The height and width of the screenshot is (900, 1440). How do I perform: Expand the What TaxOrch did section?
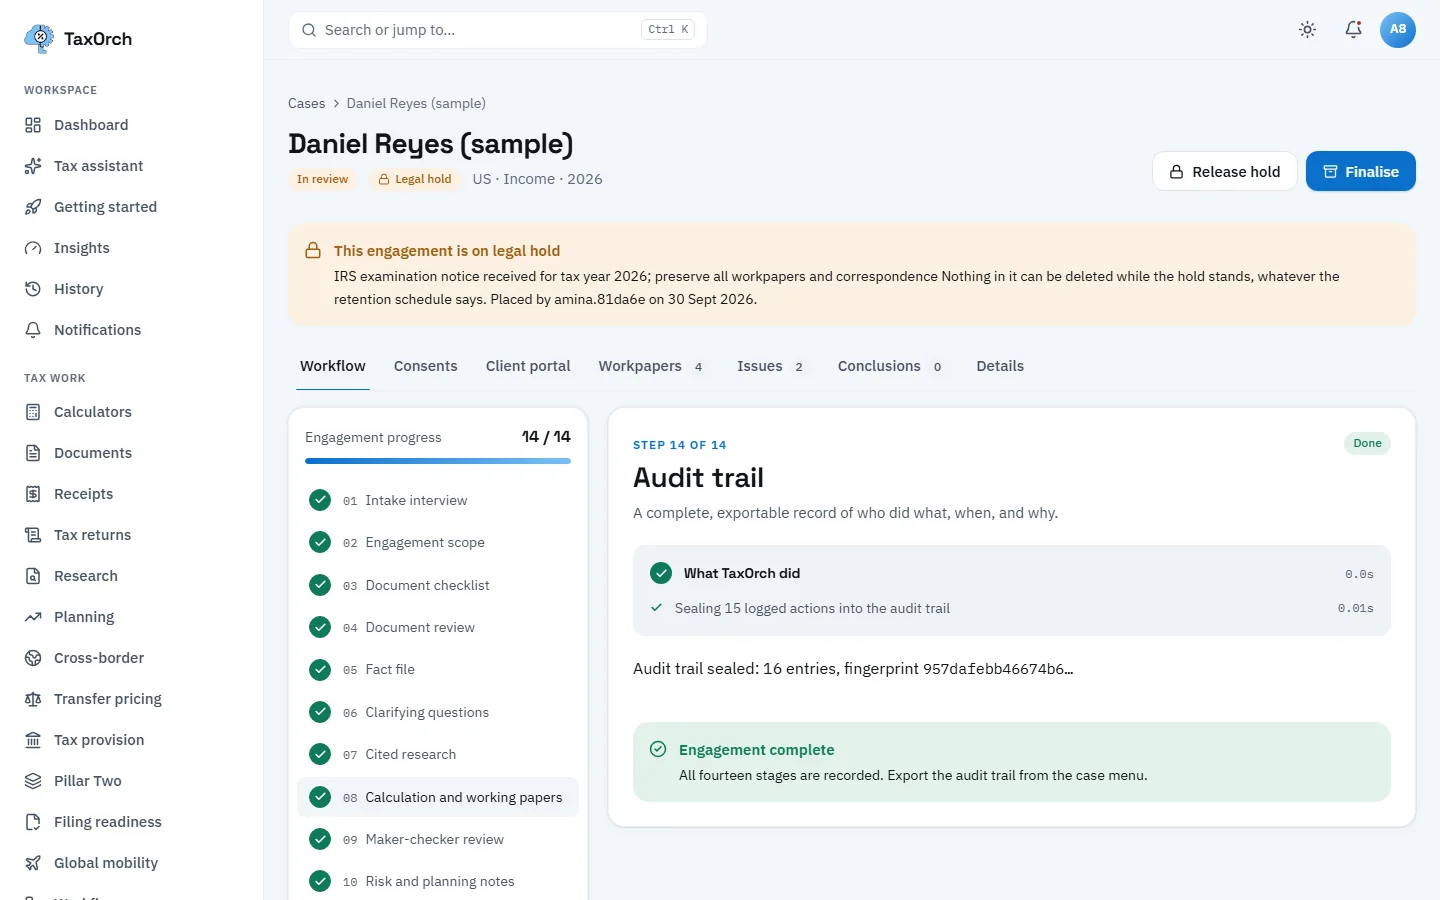1012,573
